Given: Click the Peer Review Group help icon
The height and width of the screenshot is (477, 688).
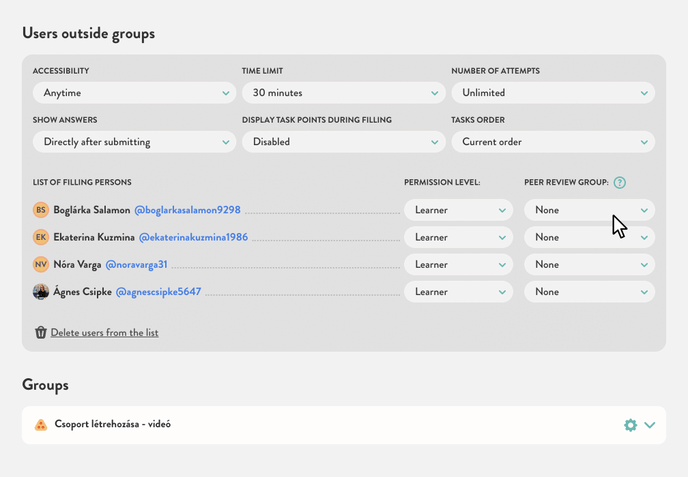Looking at the screenshot, I should click(x=620, y=183).
